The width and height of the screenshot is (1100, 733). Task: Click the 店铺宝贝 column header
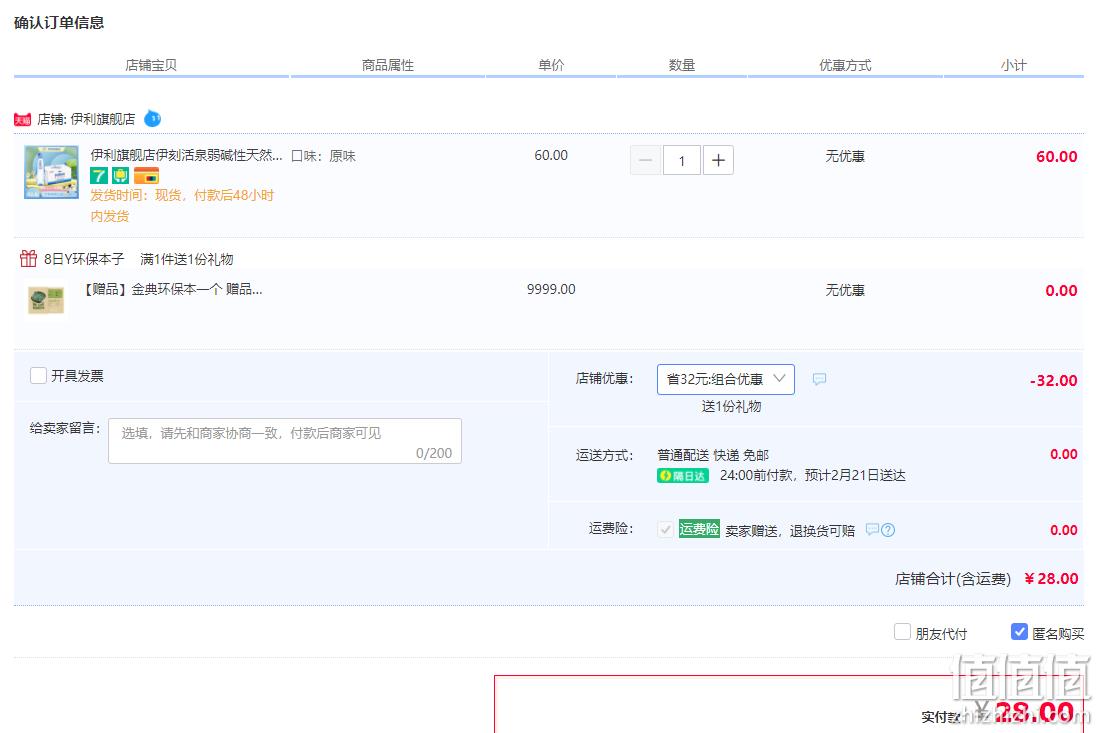(x=151, y=65)
